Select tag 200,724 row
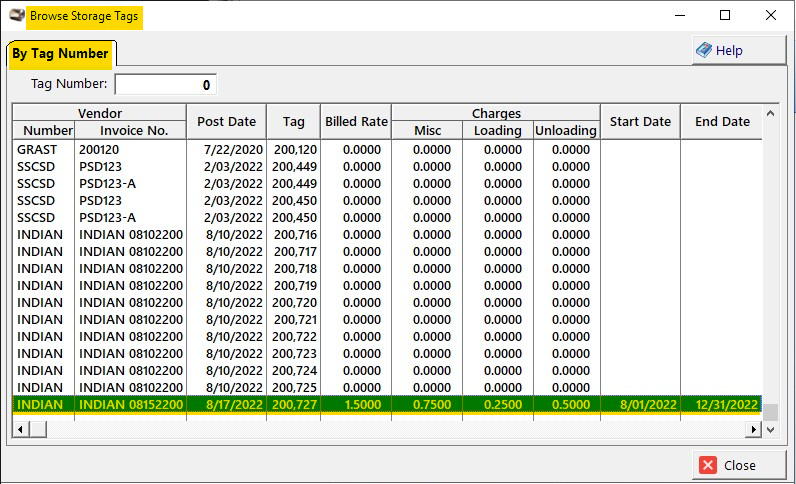796x484 pixels. point(387,371)
